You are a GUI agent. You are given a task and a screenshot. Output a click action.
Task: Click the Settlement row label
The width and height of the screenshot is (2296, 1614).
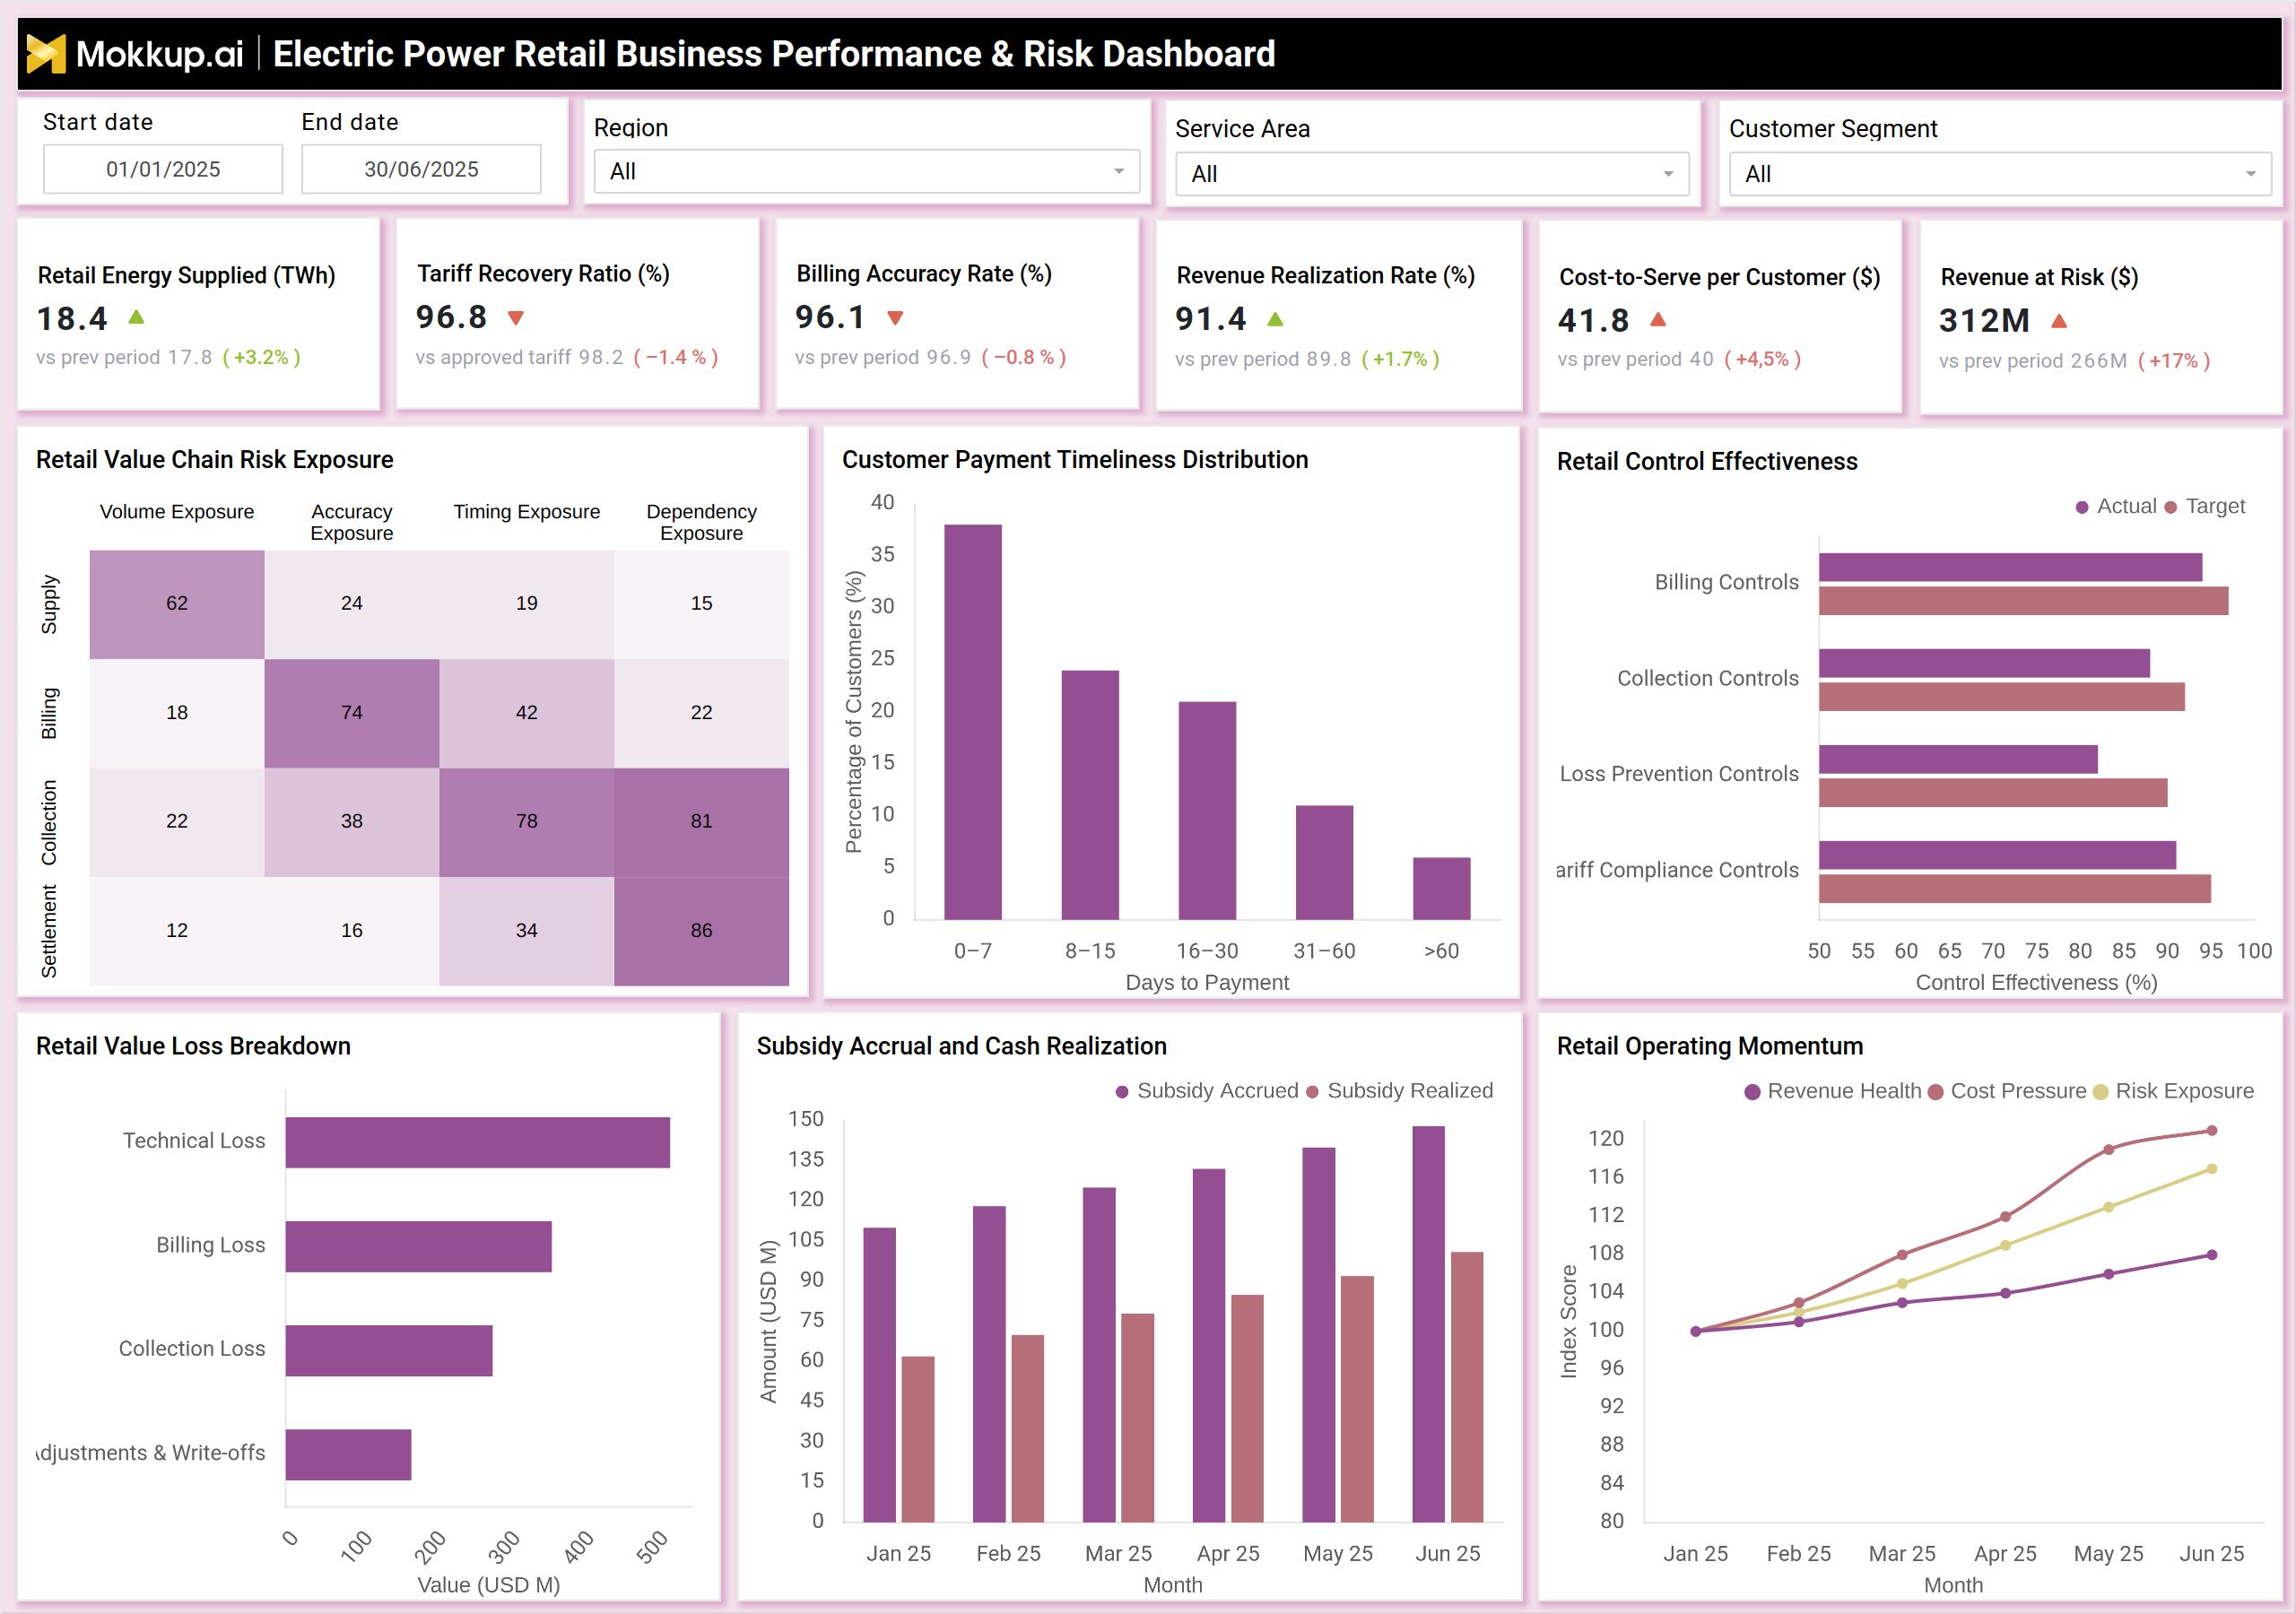[x=49, y=931]
